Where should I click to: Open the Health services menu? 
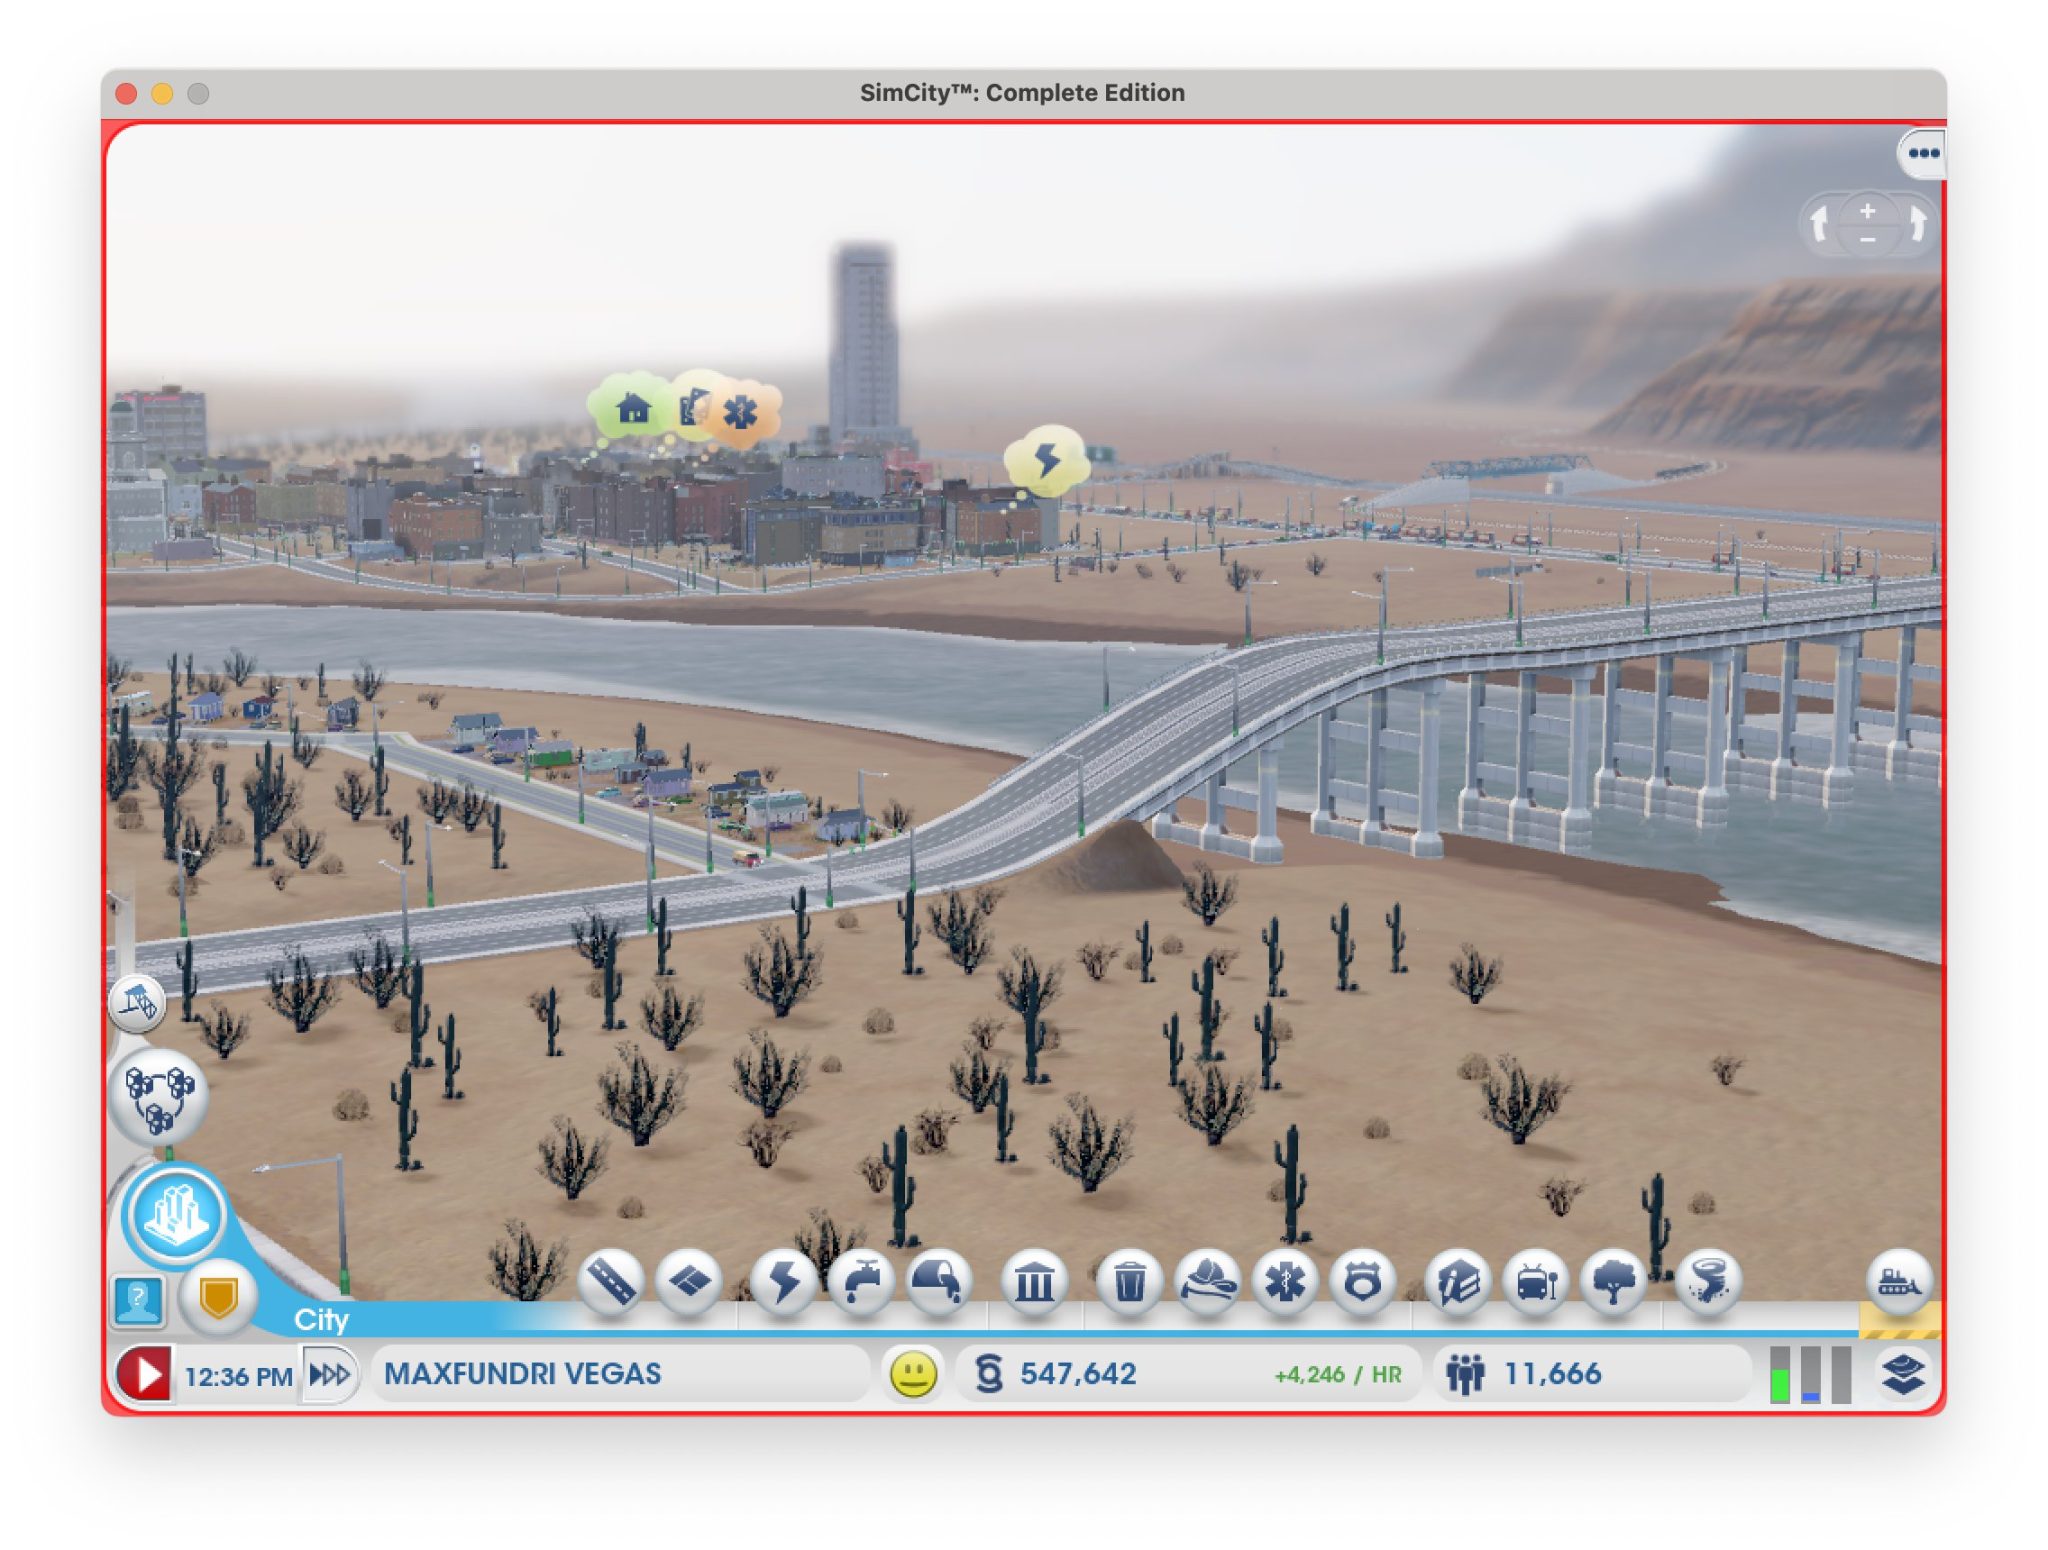[x=1285, y=1280]
